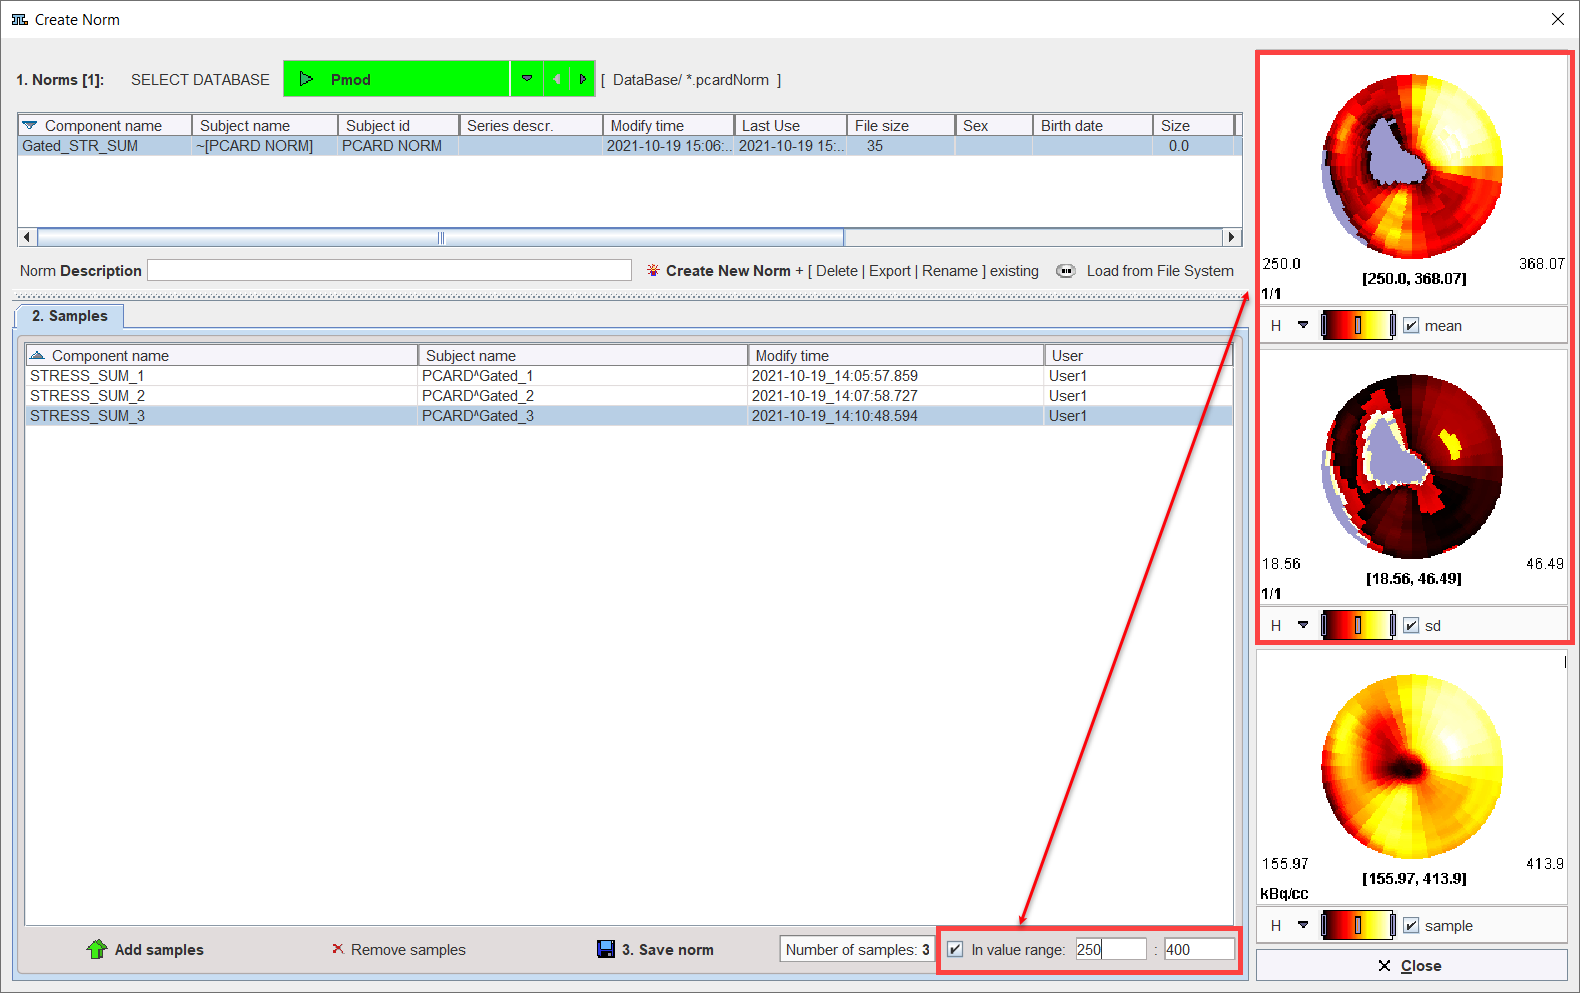
Task: Click the User column header in samples table
Action: point(1138,355)
